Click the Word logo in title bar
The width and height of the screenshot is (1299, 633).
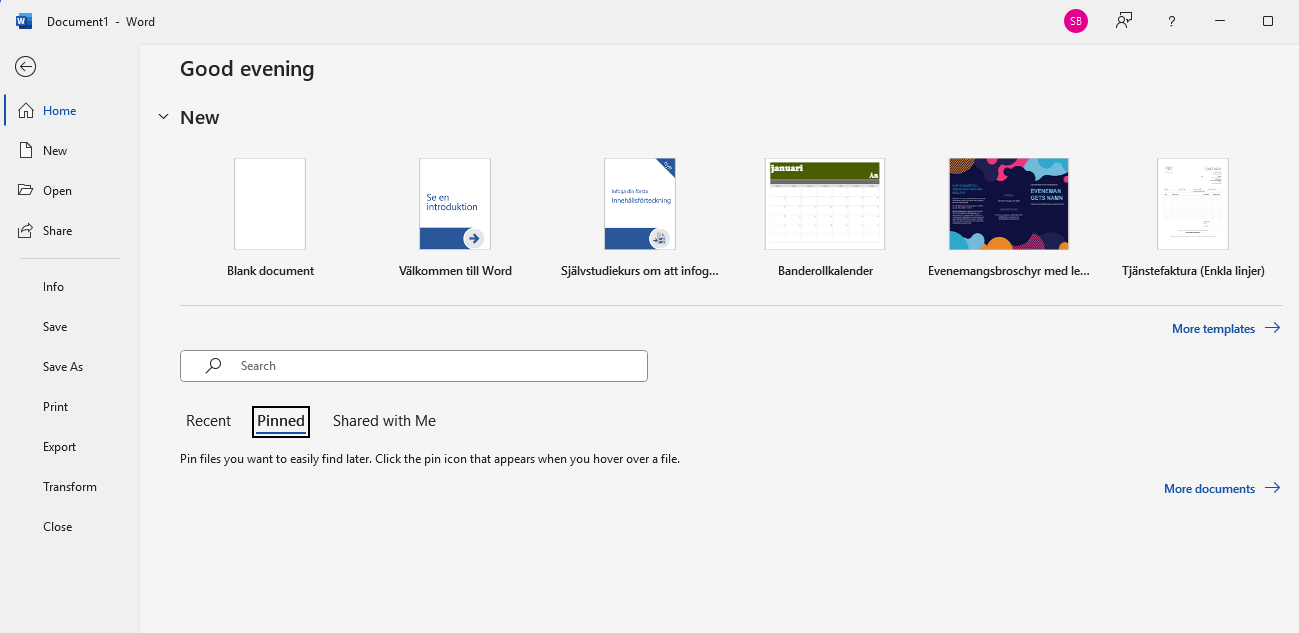(x=24, y=21)
